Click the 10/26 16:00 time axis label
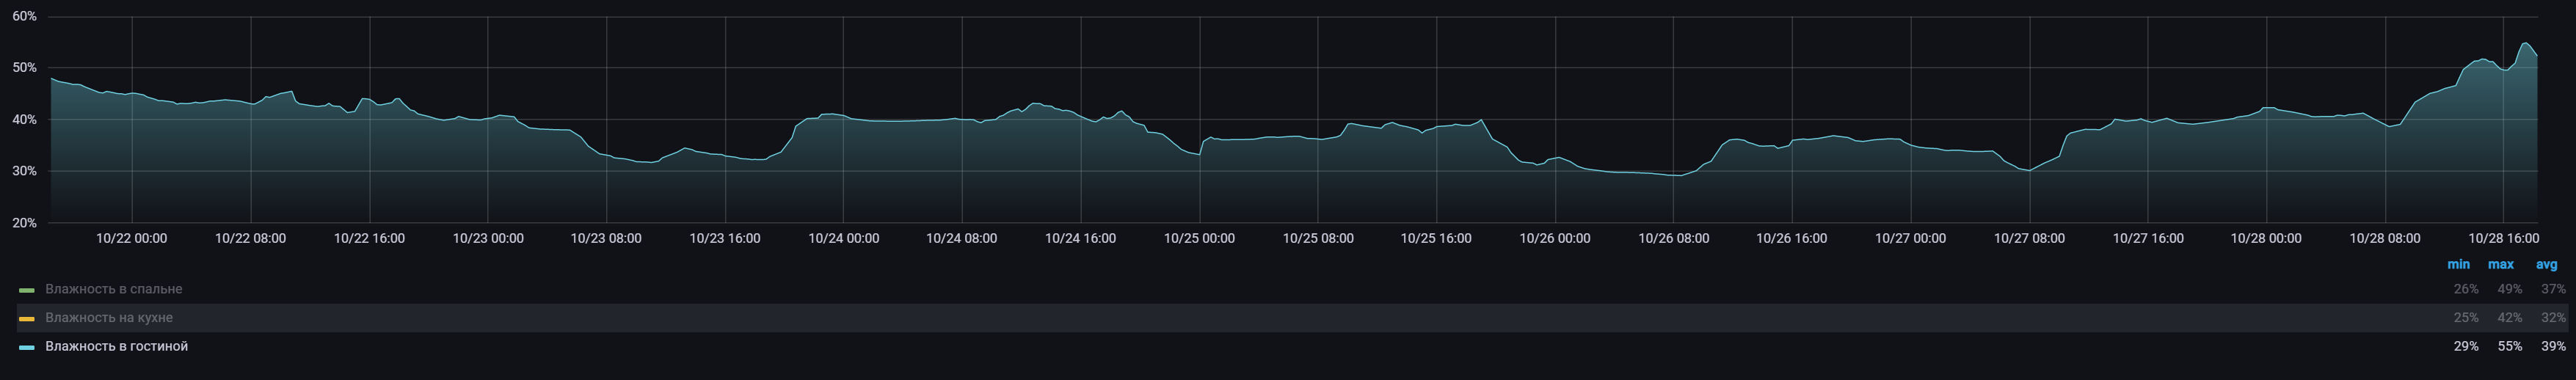Image resolution: width=2576 pixels, height=380 pixels. [1792, 238]
